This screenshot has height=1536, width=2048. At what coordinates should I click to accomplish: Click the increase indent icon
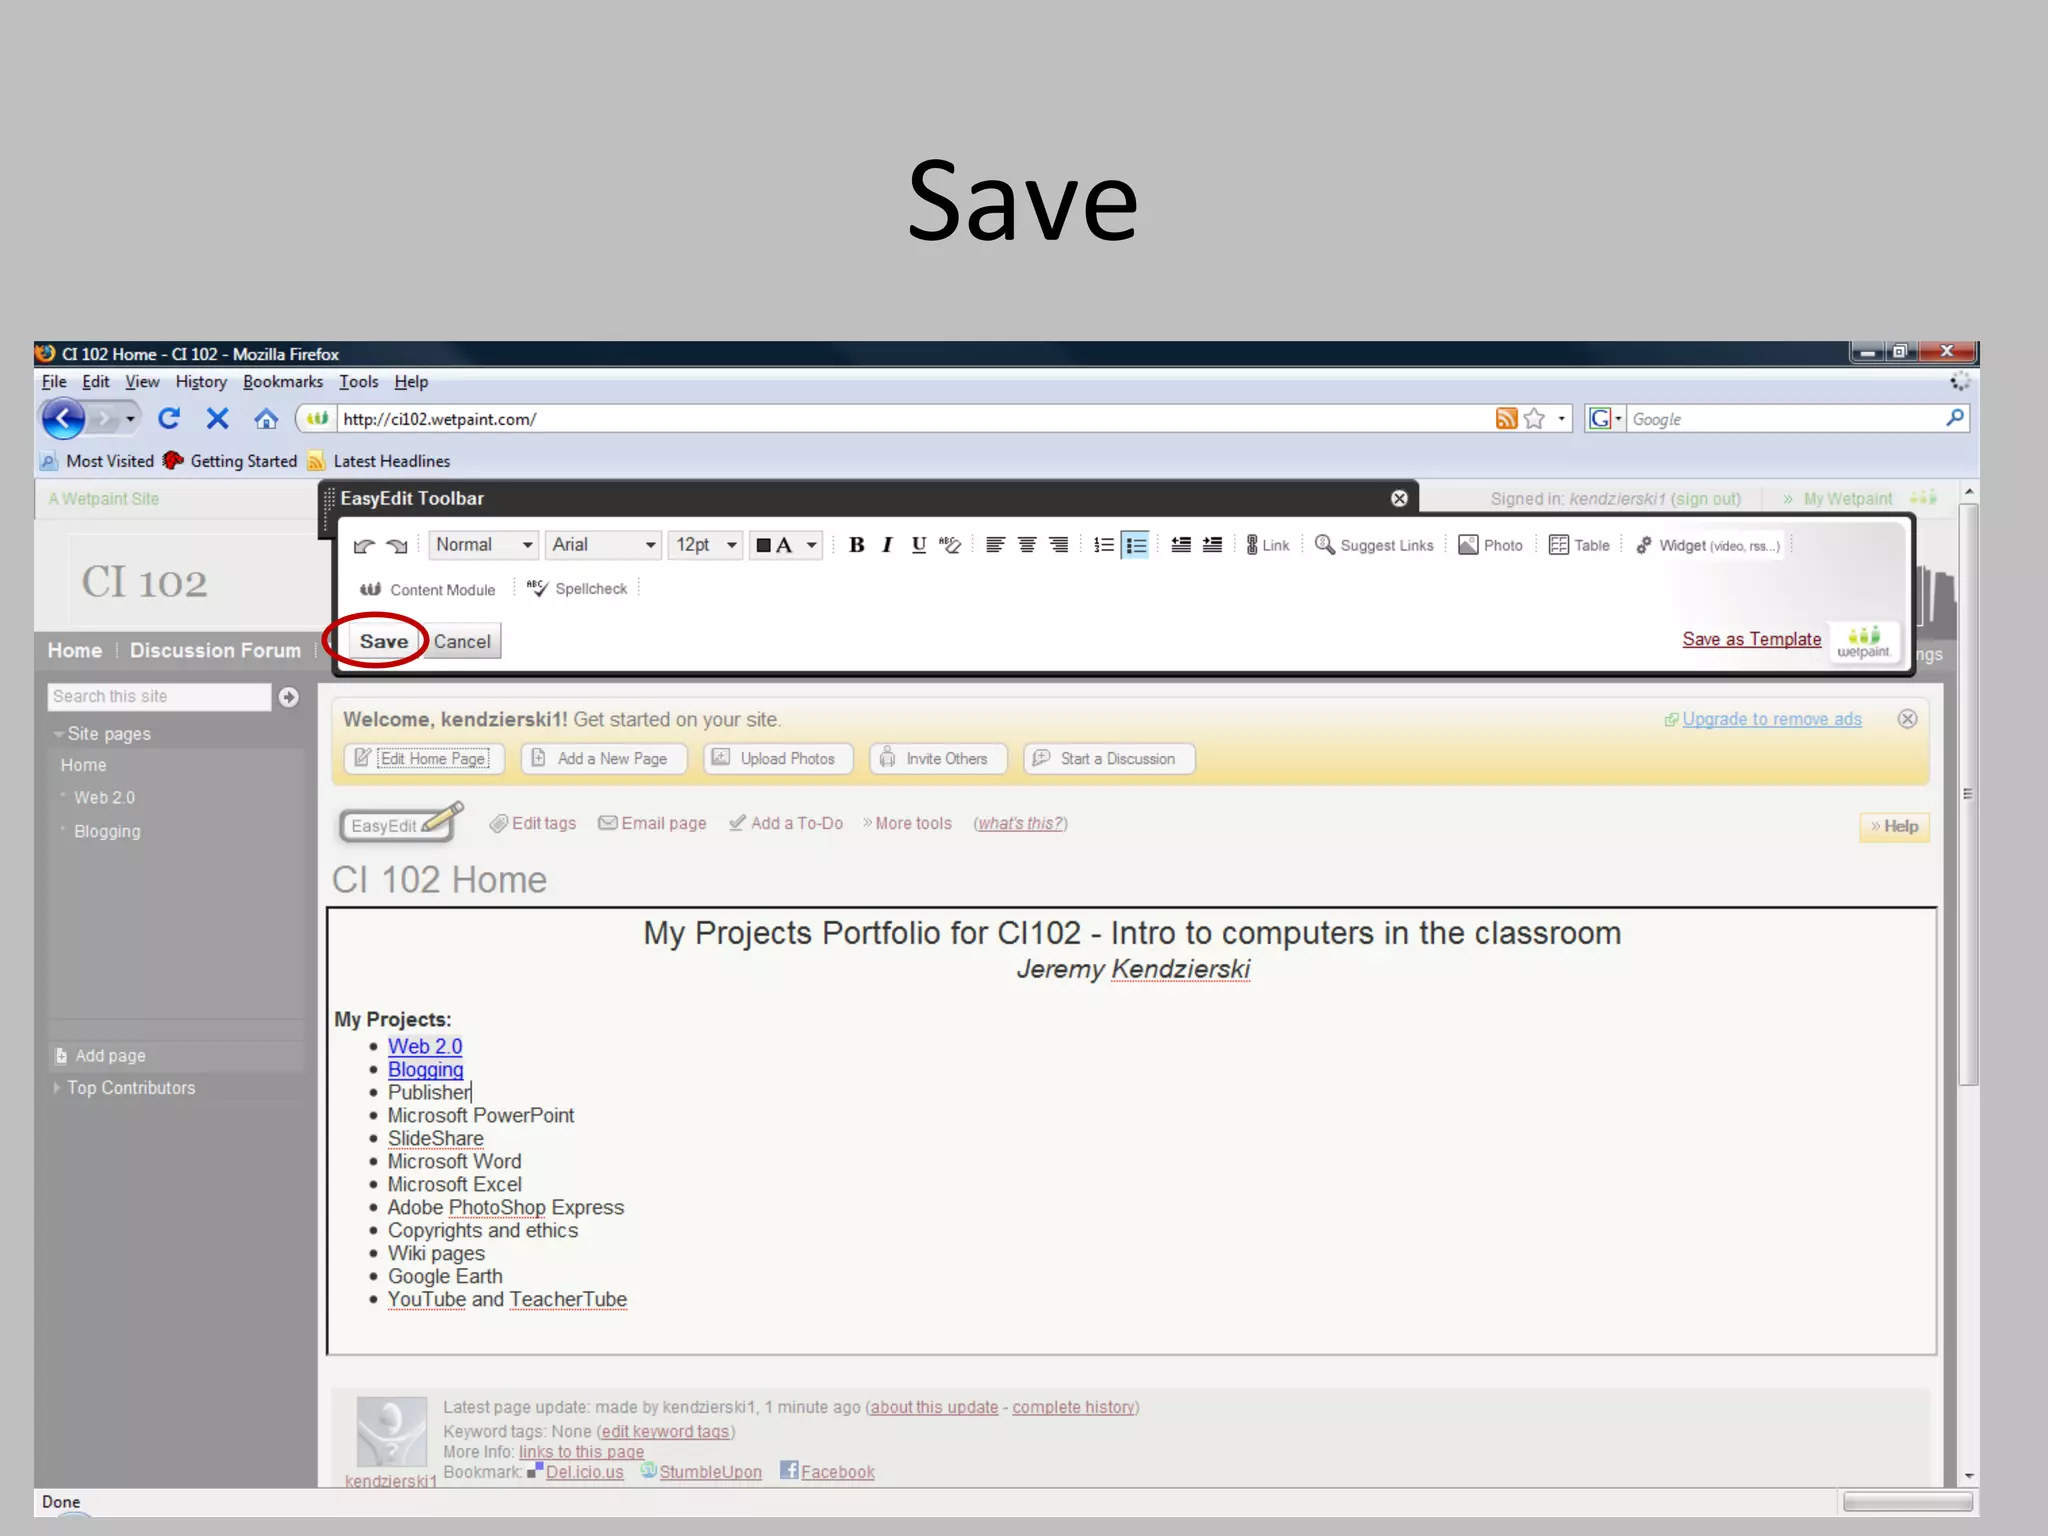click(1212, 545)
